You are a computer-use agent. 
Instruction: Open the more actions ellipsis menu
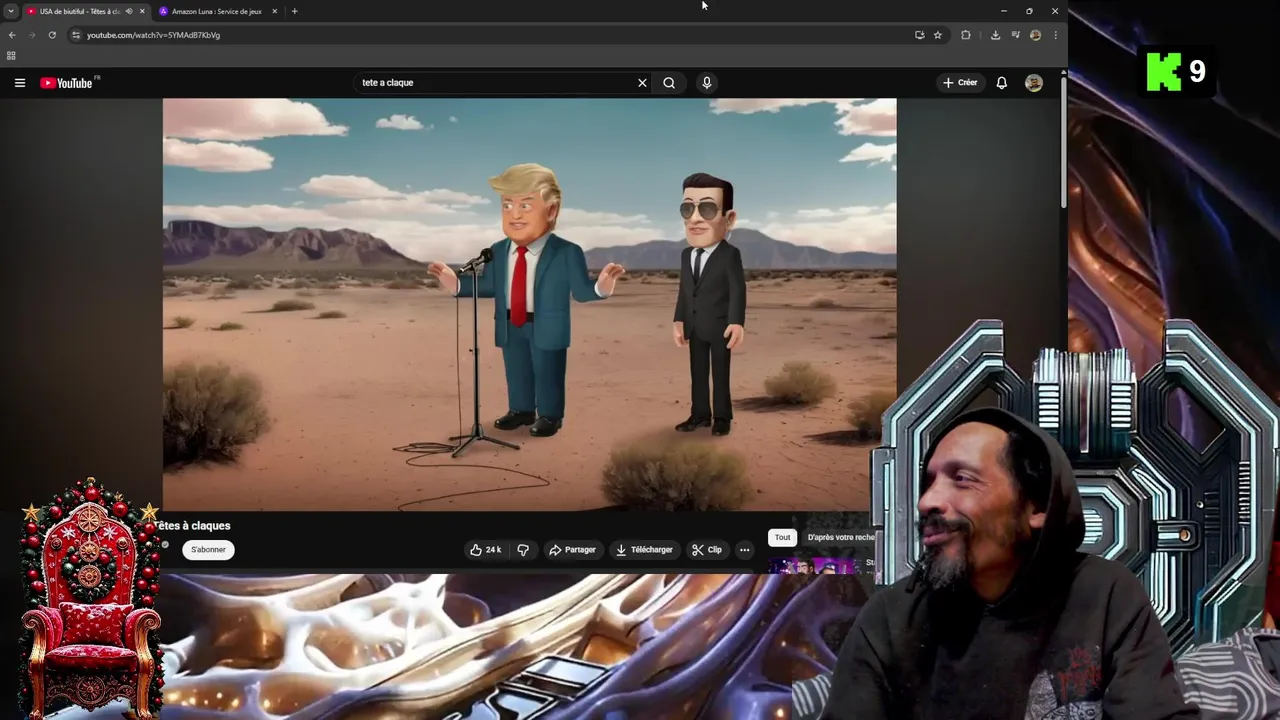point(744,550)
